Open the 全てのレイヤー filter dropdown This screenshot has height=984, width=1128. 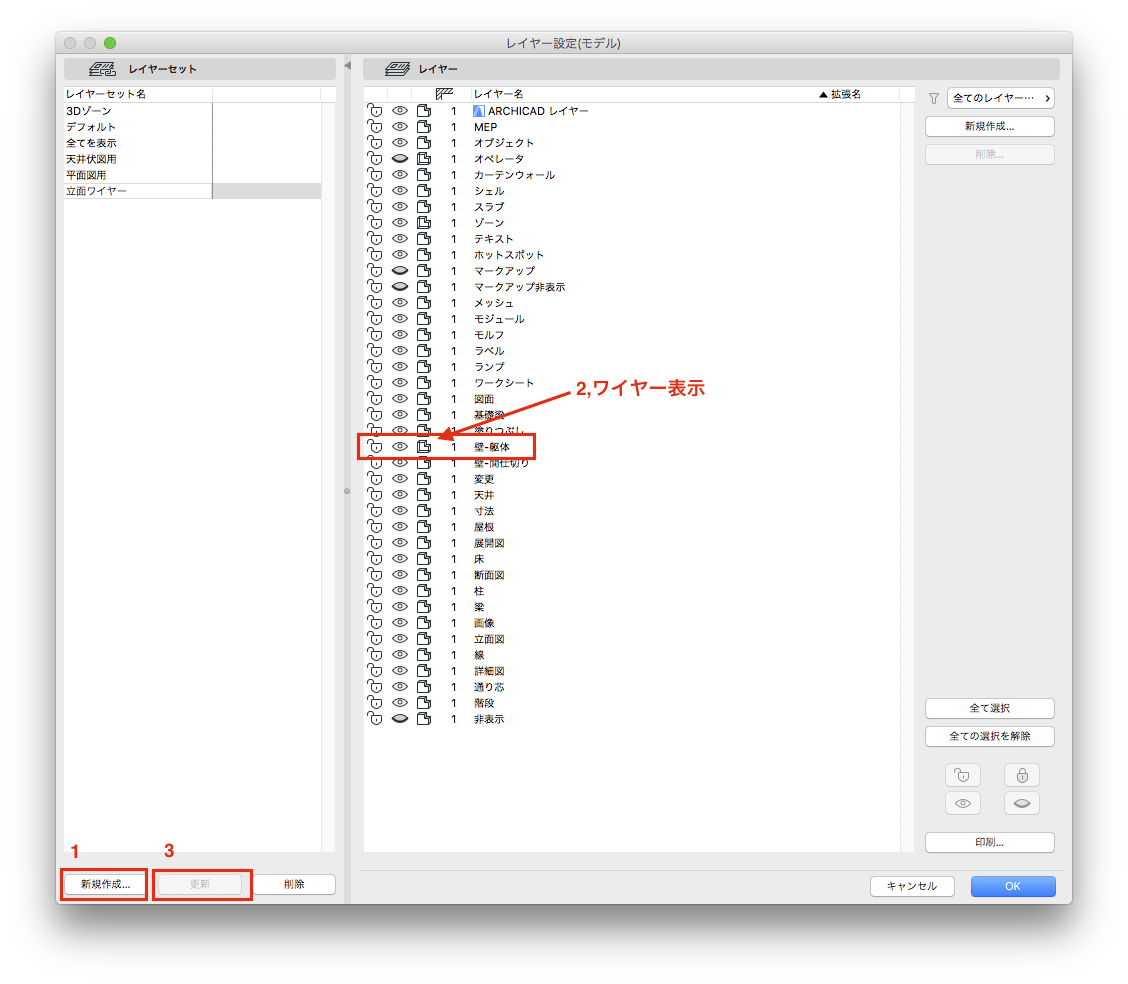(1001, 98)
